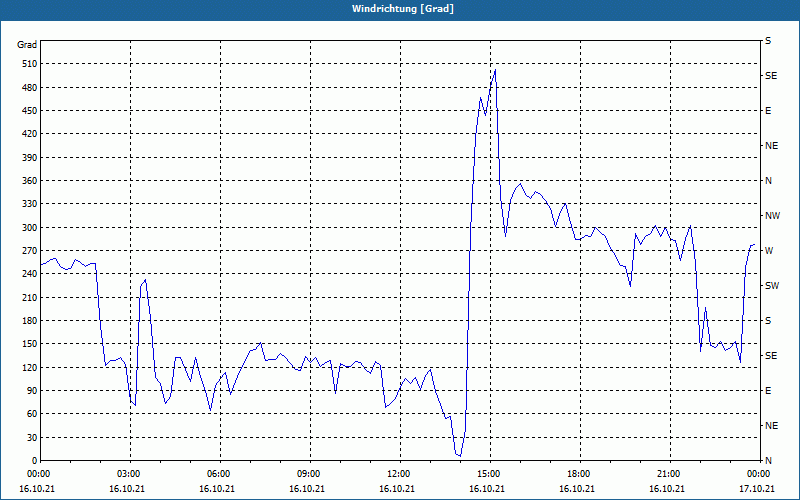The height and width of the screenshot is (500, 800).
Task: Select the 18:00 time label
Action: pos(579,473)
